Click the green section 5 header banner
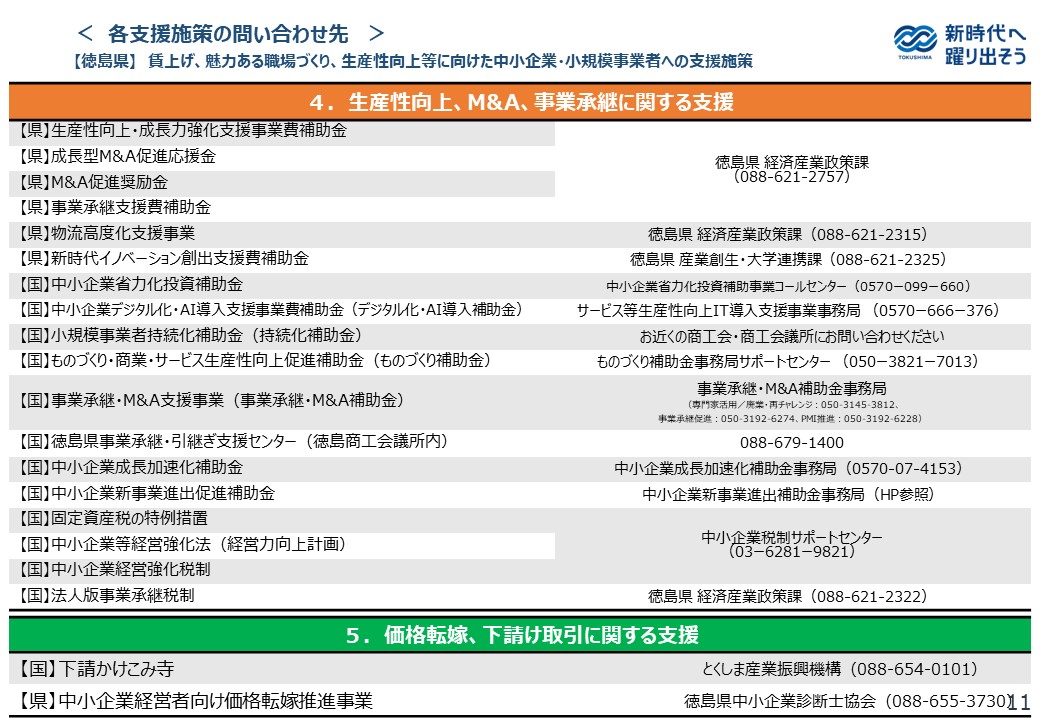 click(520, 637)
